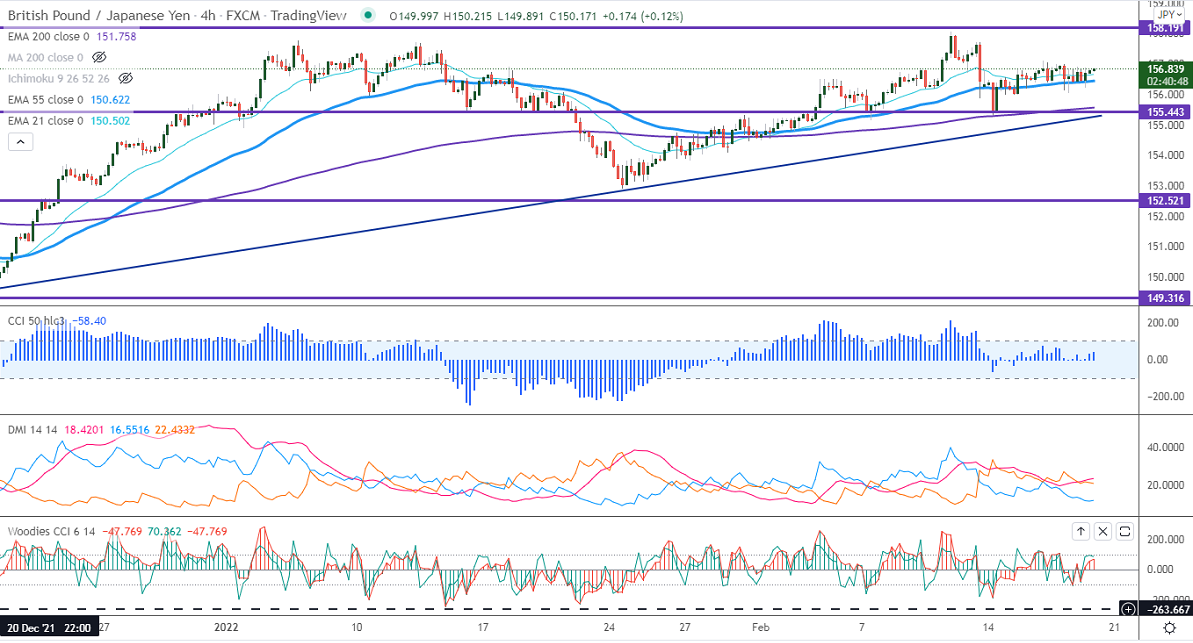1193x643 pixels.
Task: Click the Feb time axis label
Action: coord(760,627)
